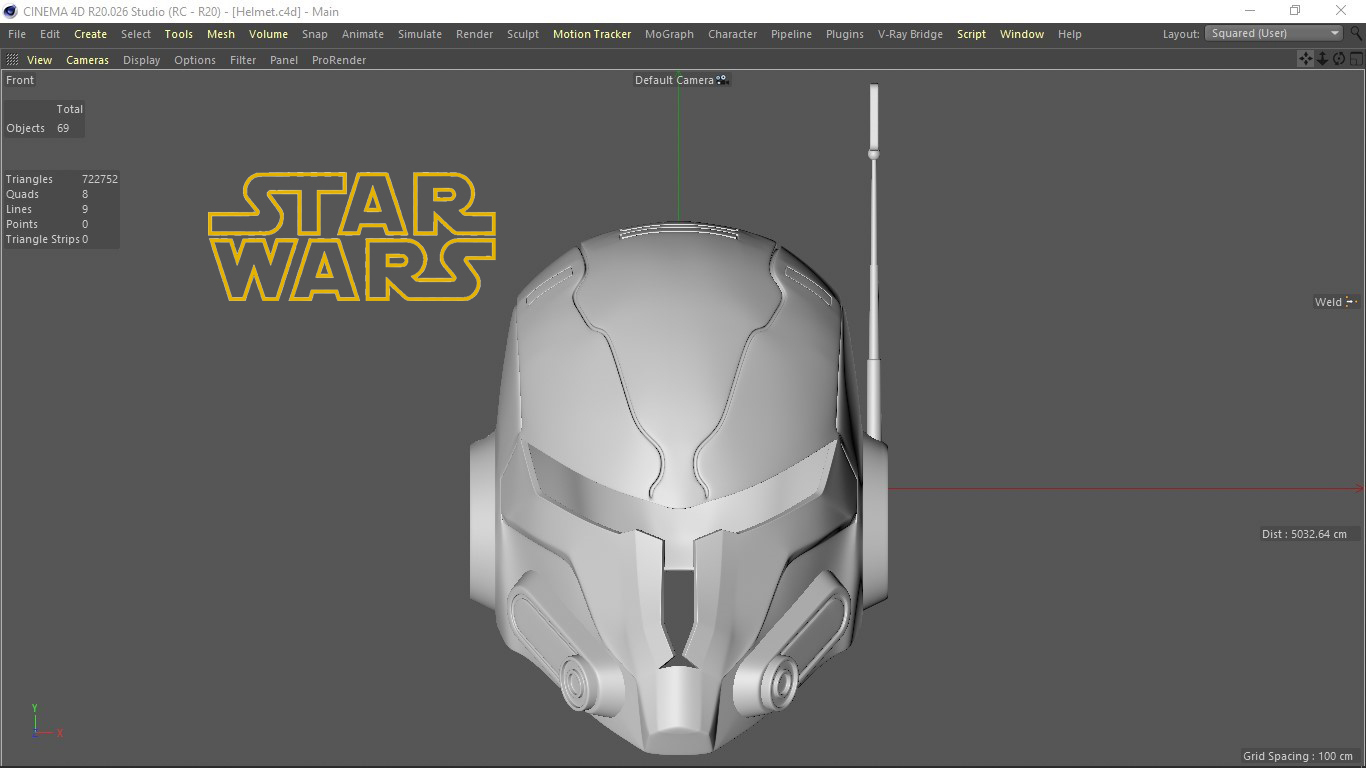Open the Simulate menu
The width and height of the screenshot is (1366, 768).
click(x=420, y=34)
